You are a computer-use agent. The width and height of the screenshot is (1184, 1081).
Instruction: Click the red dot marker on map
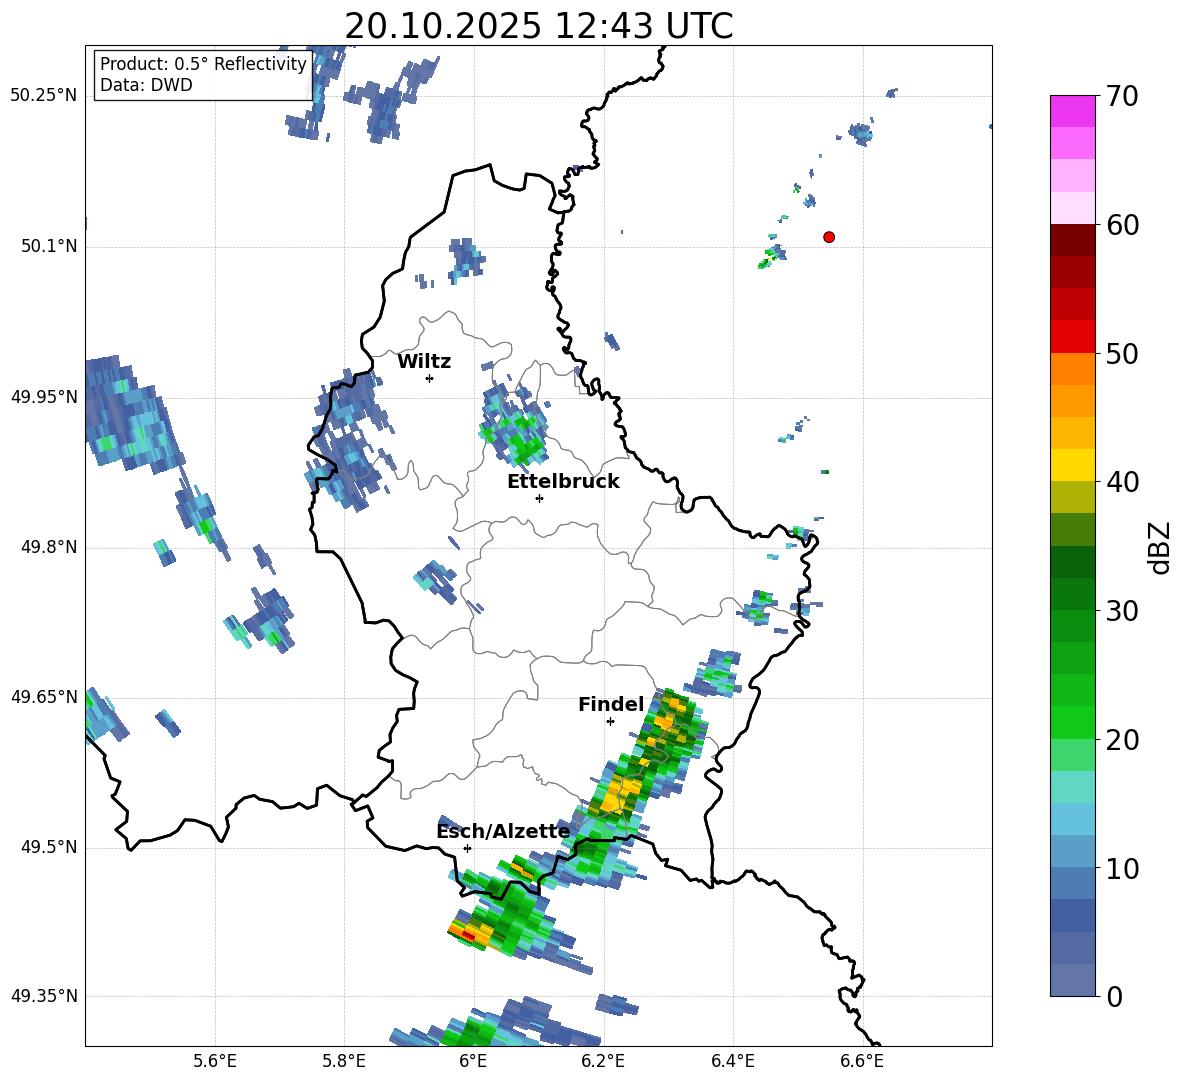tap(829, 237)
